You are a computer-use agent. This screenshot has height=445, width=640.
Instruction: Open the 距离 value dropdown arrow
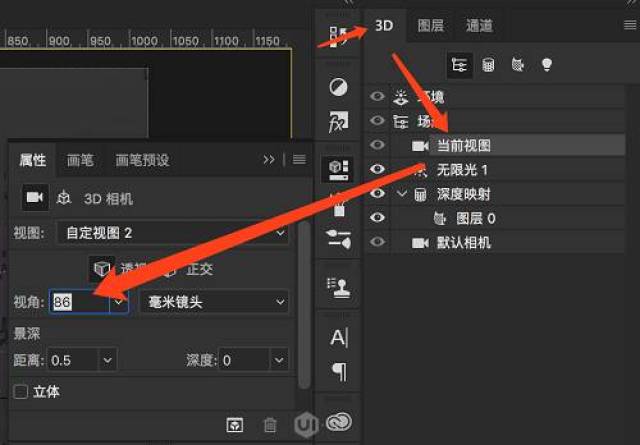coord(108,360)
